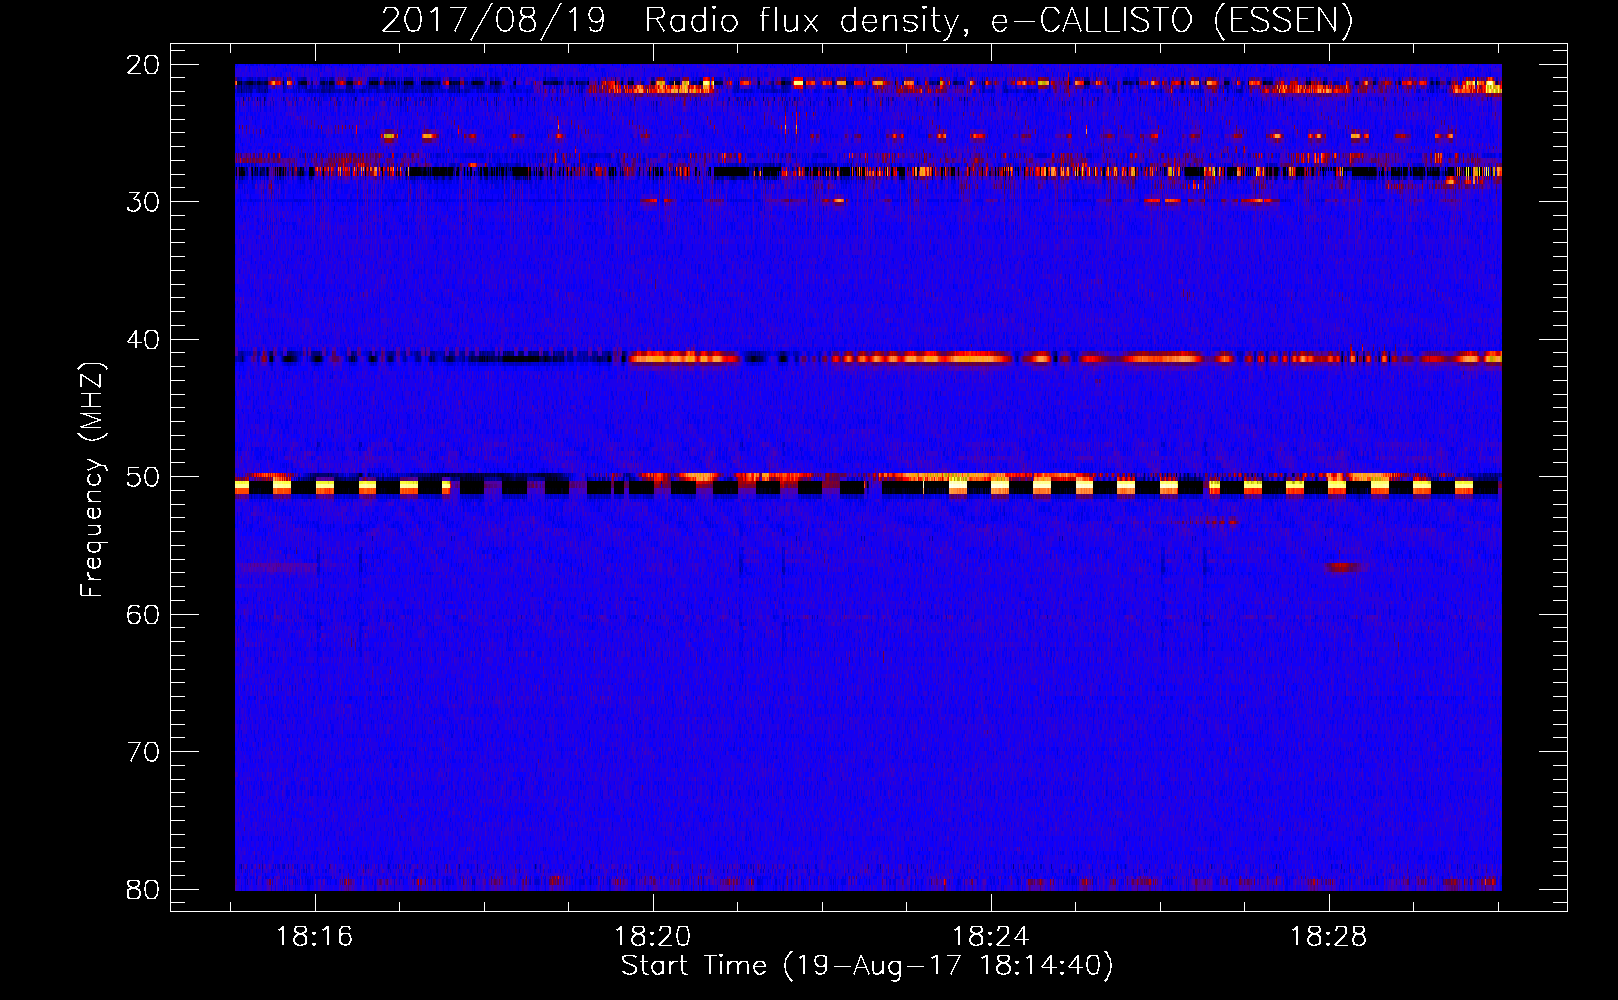Click the plot title mentioning e-CALLISTO (ESSEN)
The height and width of the screenshot is (1000, 1618).
click(x=867, y=20)
